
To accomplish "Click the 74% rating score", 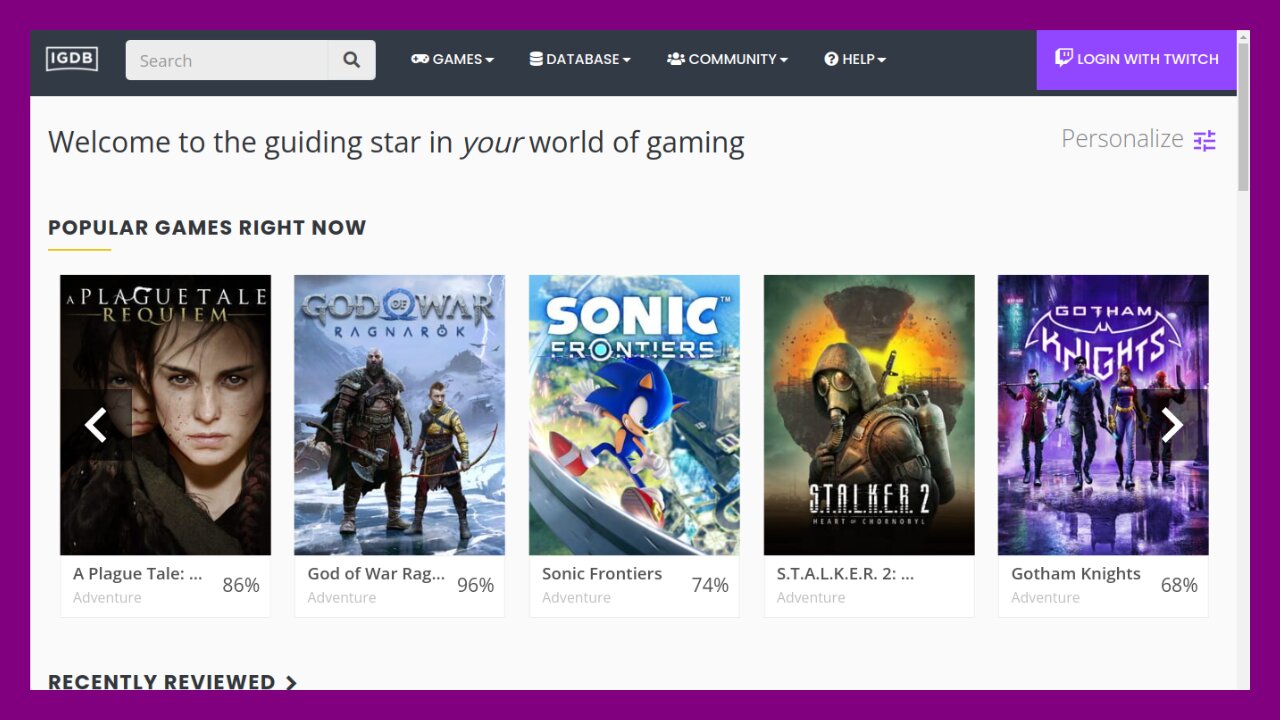I will 710,585.
